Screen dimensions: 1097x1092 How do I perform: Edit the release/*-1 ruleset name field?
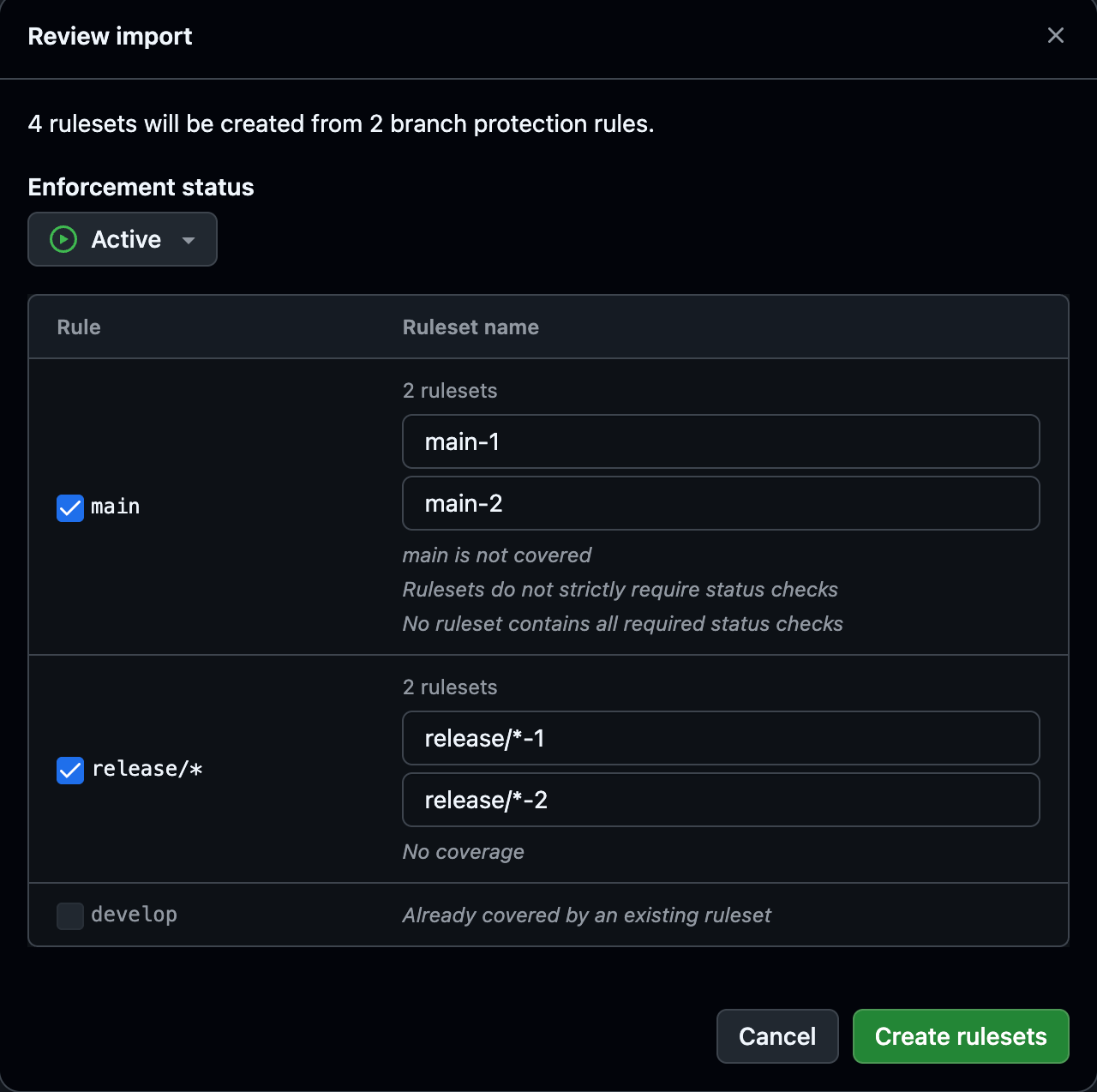pos(721,738)
